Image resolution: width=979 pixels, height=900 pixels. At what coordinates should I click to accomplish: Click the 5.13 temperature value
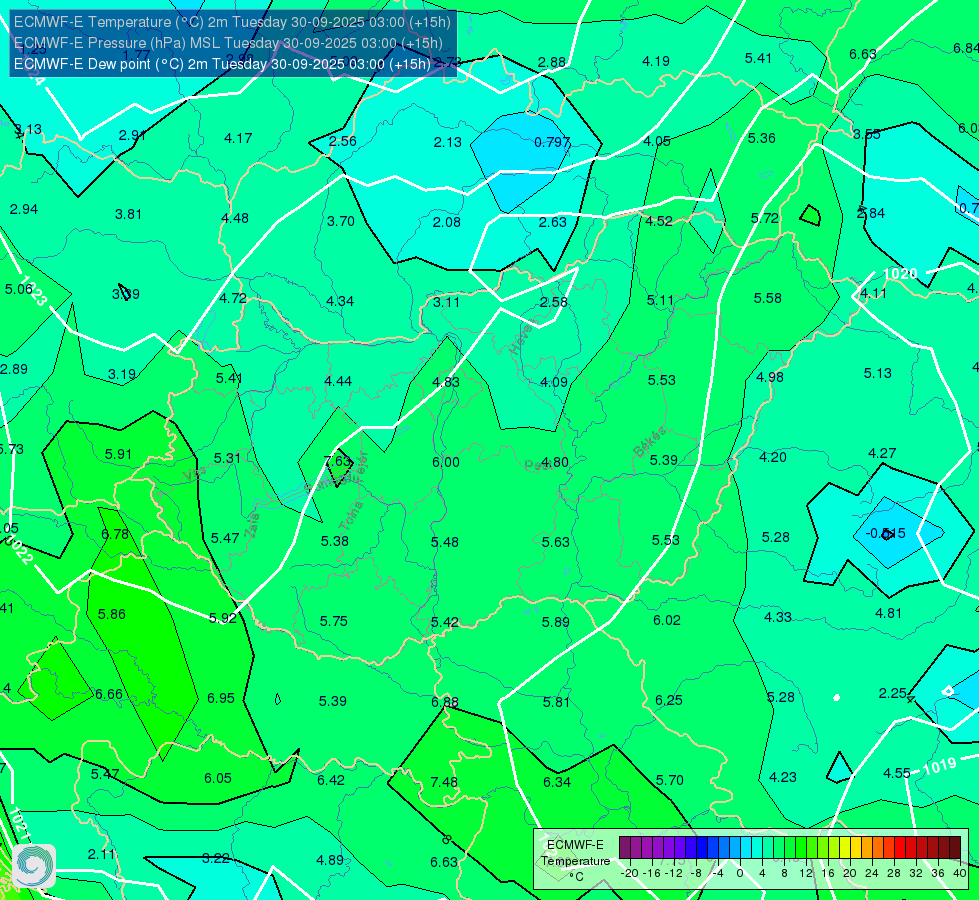click(878, 373)
